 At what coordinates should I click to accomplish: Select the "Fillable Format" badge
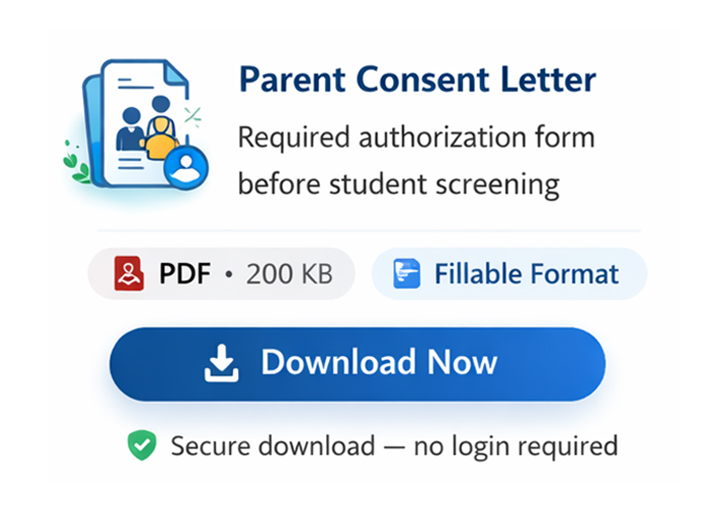click(x=509, y=274)
